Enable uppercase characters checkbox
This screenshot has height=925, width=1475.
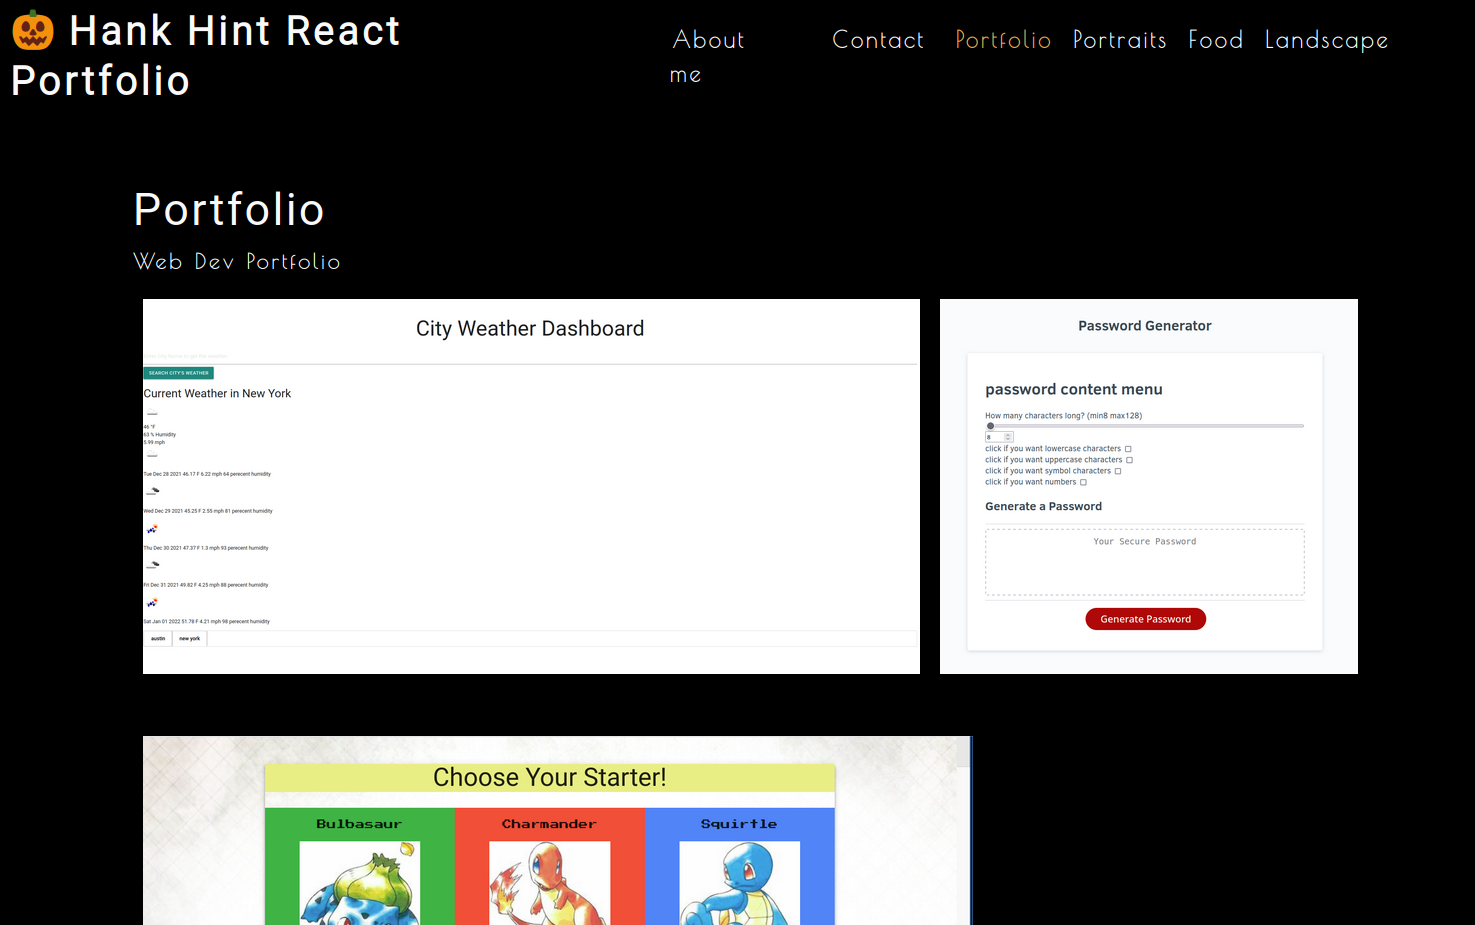click(x=1129, y=459)
